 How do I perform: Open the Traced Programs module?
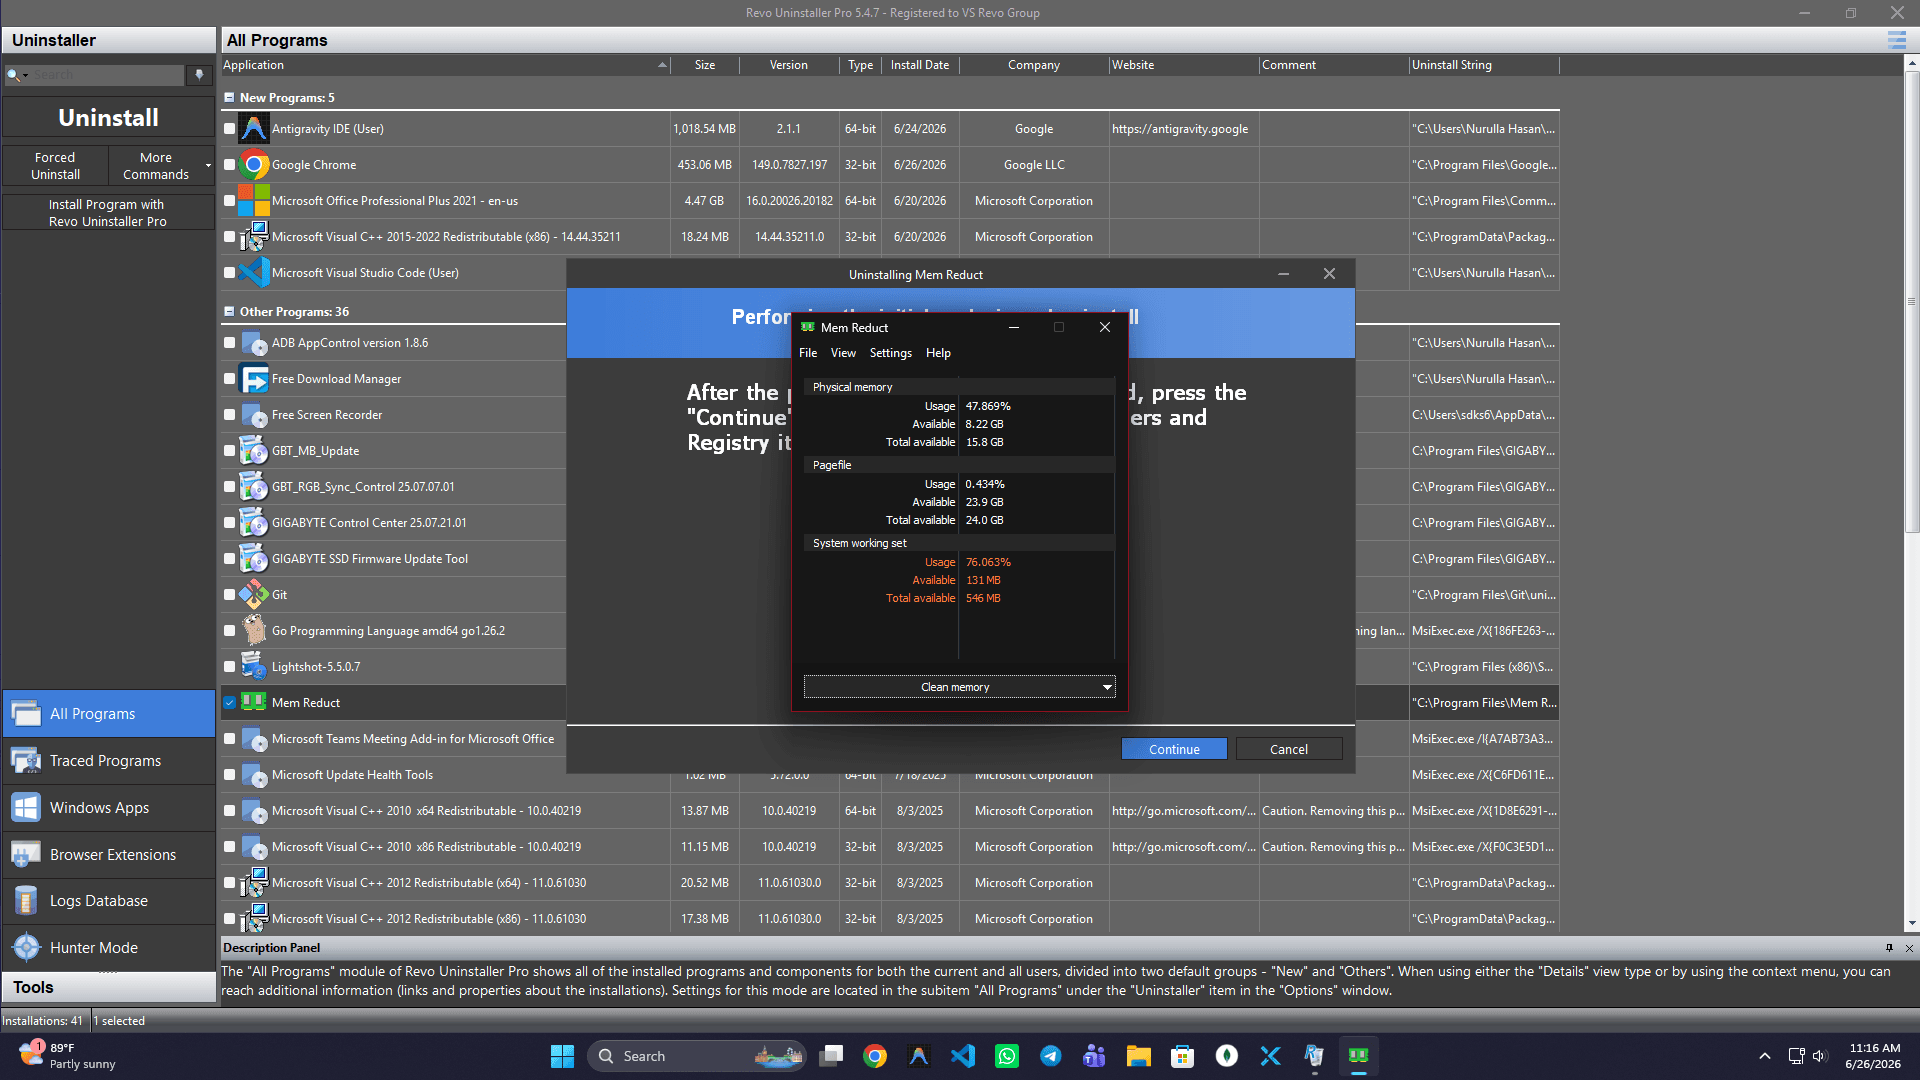click(x=108, y=760)
